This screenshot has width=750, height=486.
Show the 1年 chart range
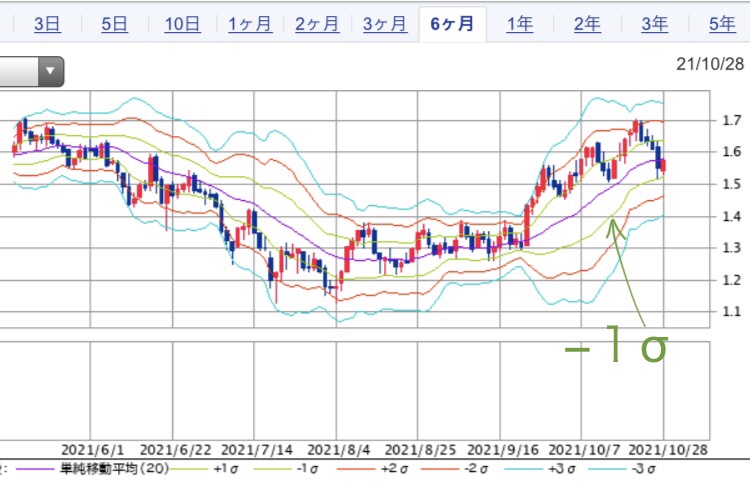519,24
